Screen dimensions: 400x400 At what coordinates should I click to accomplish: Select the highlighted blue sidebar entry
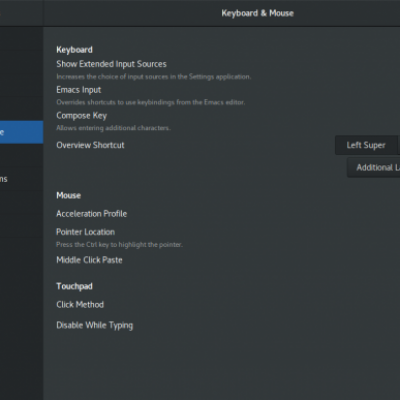(x=21, y=132)
